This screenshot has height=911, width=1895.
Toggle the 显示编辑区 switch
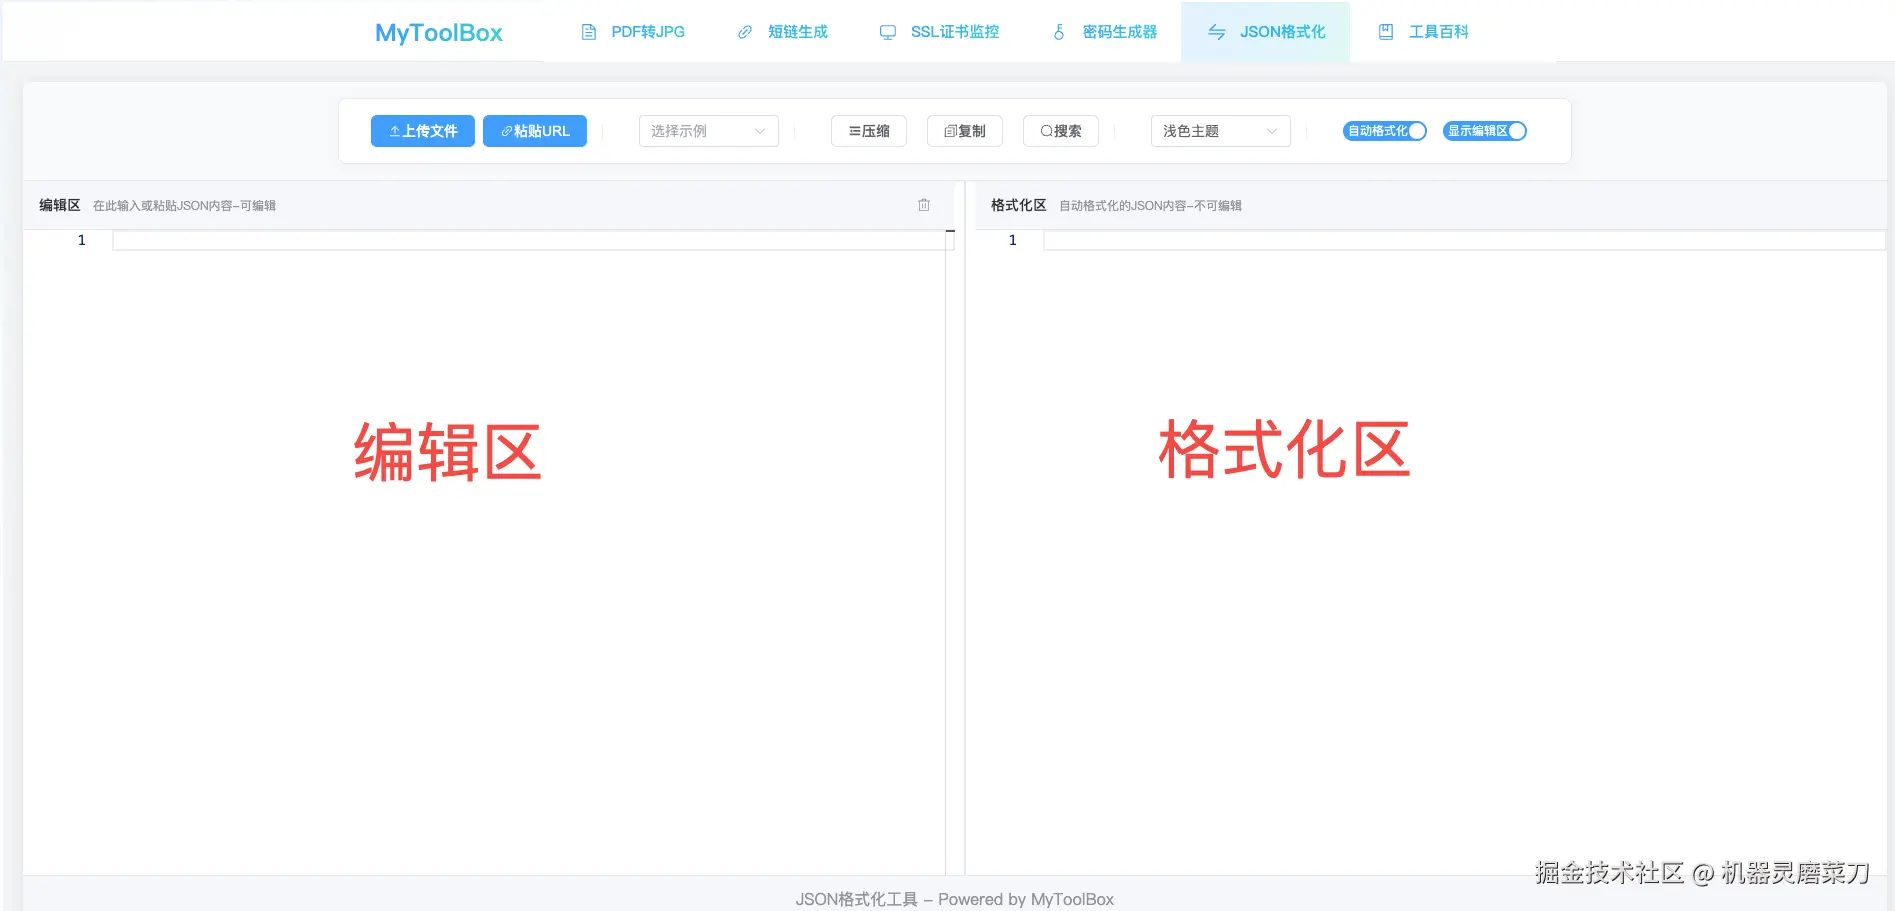pyautogui.click(x=1485, y=131)
